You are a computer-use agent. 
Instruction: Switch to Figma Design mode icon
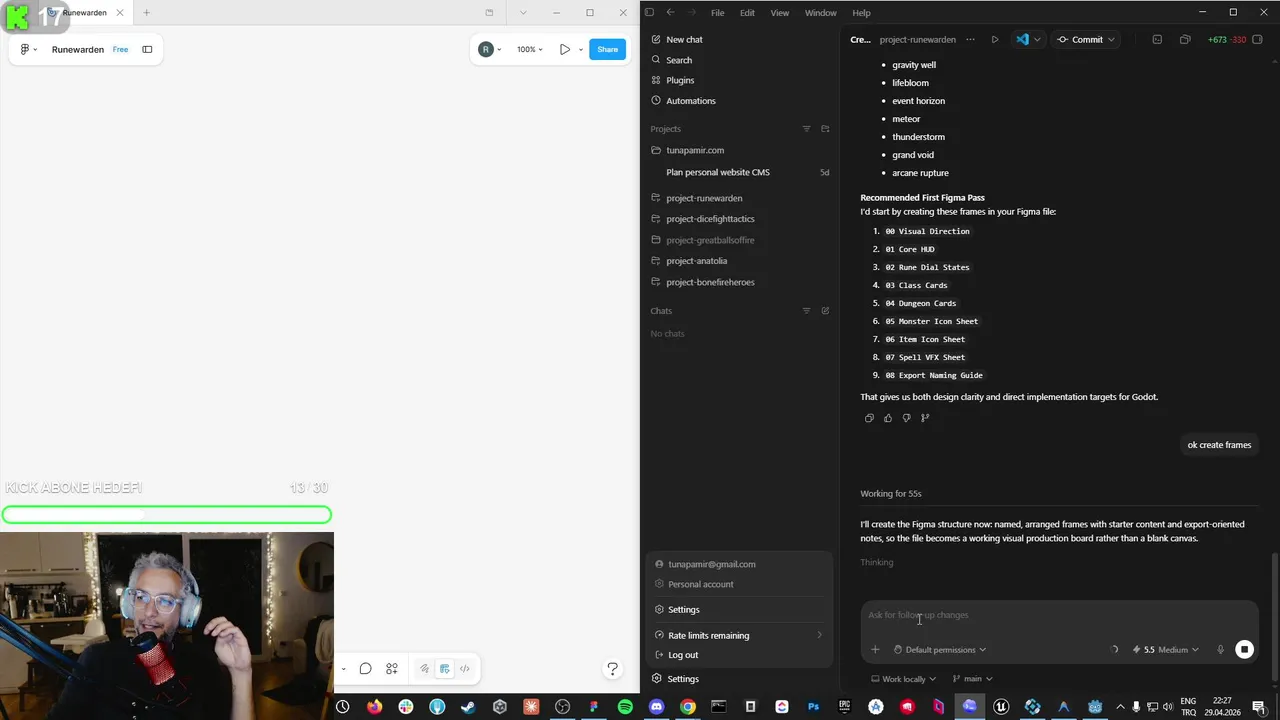pos(444,669)
